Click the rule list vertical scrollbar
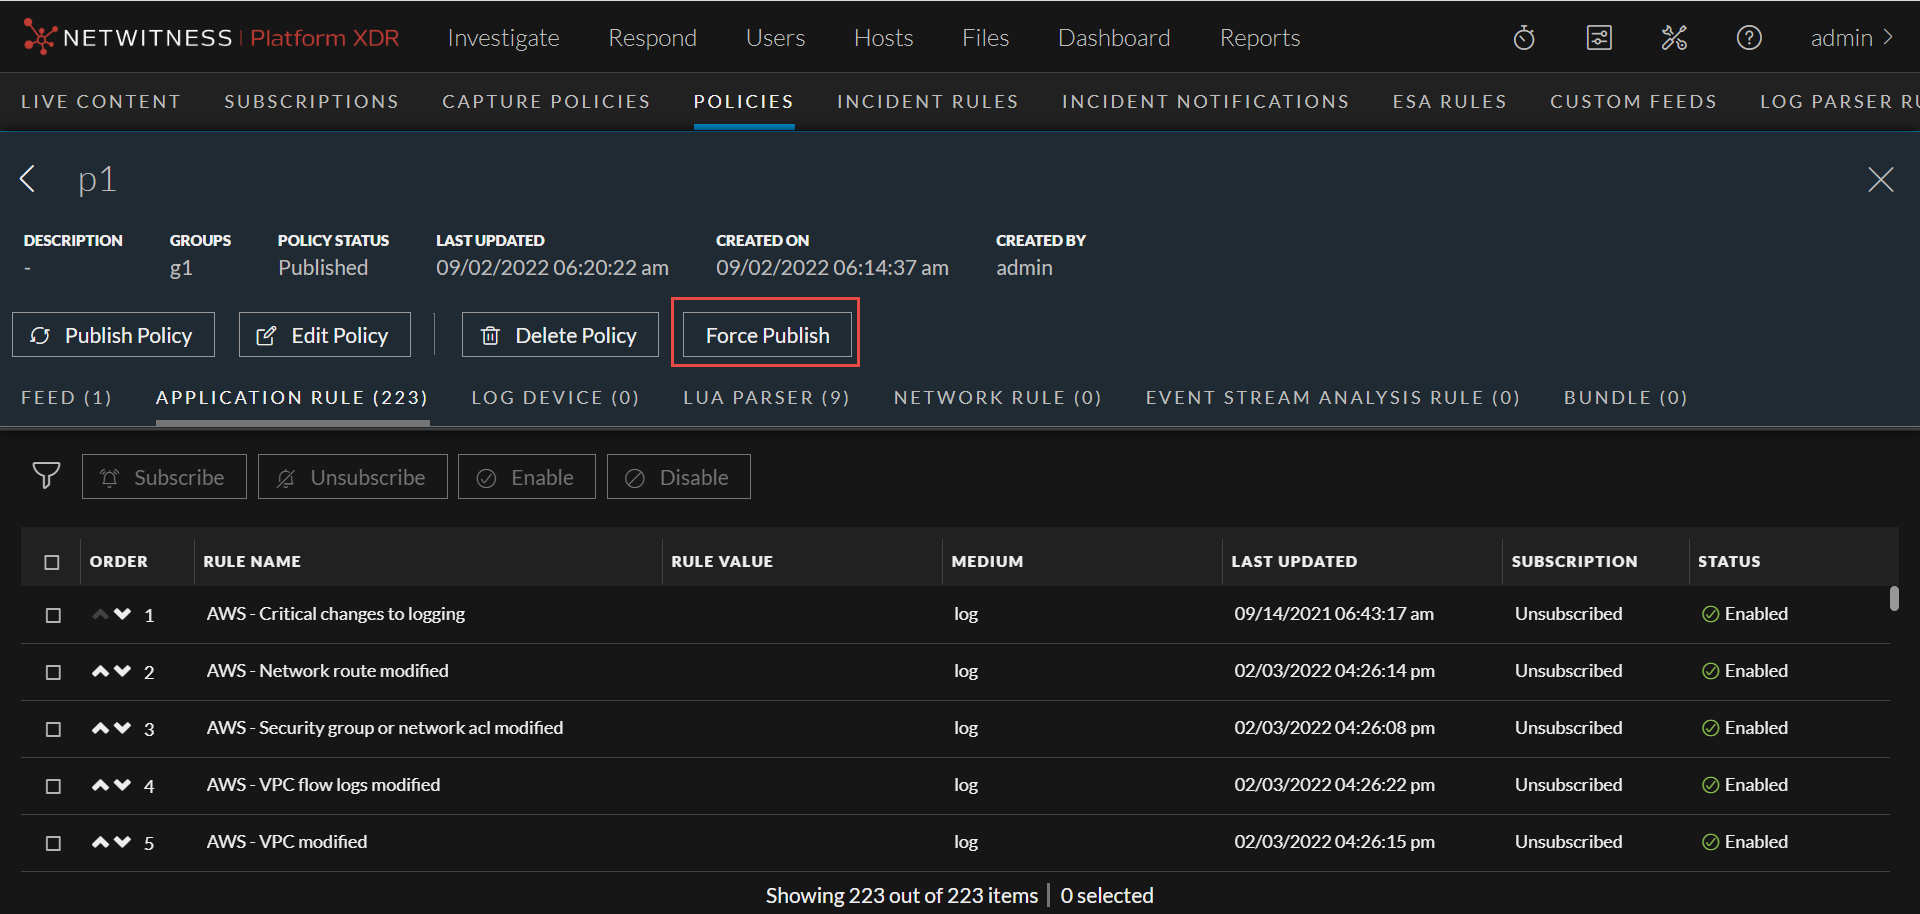This screenshot has width=1920, height=914. [1894, 598]
